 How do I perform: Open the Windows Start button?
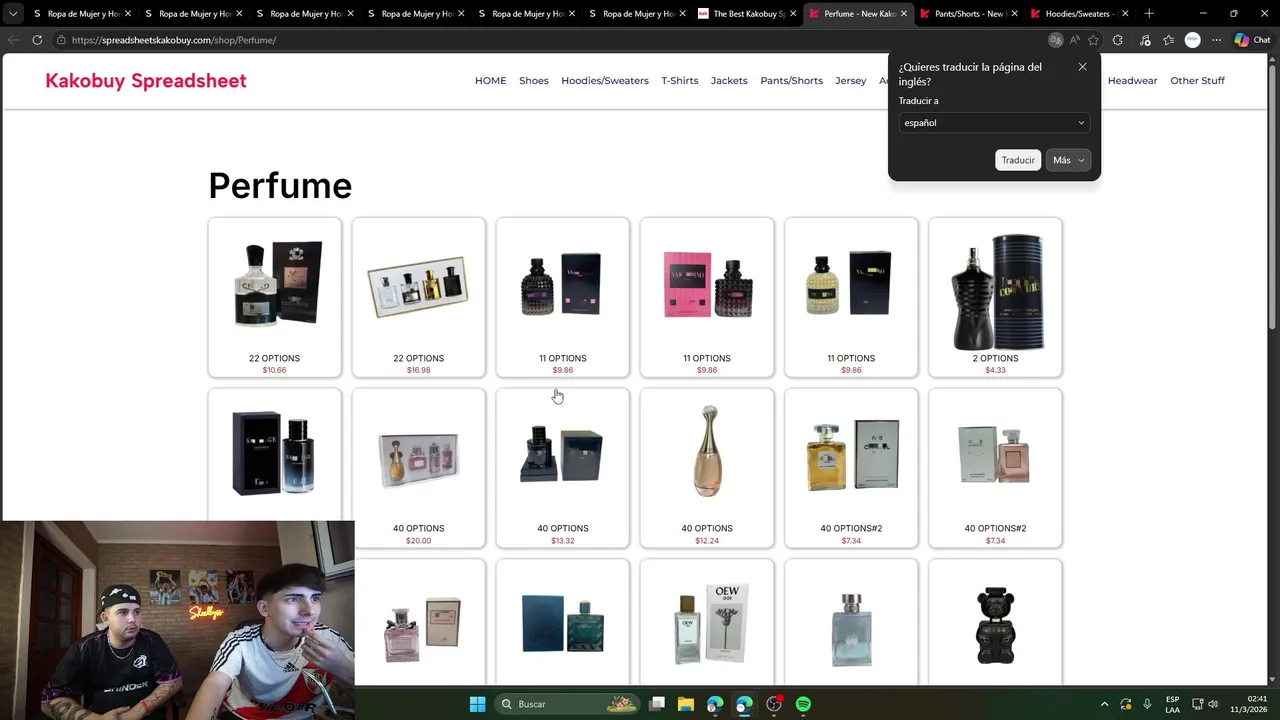pos(477,704)
